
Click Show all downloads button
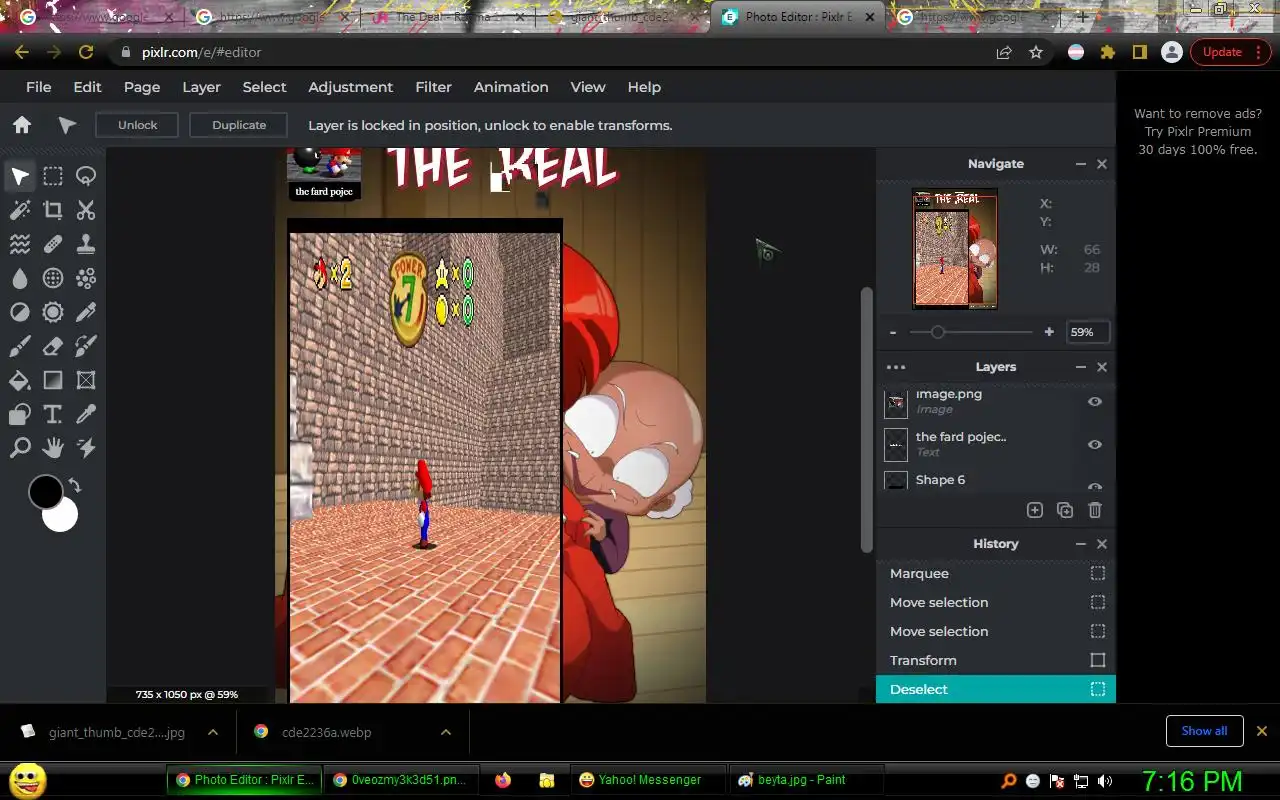pos(1204,731)
